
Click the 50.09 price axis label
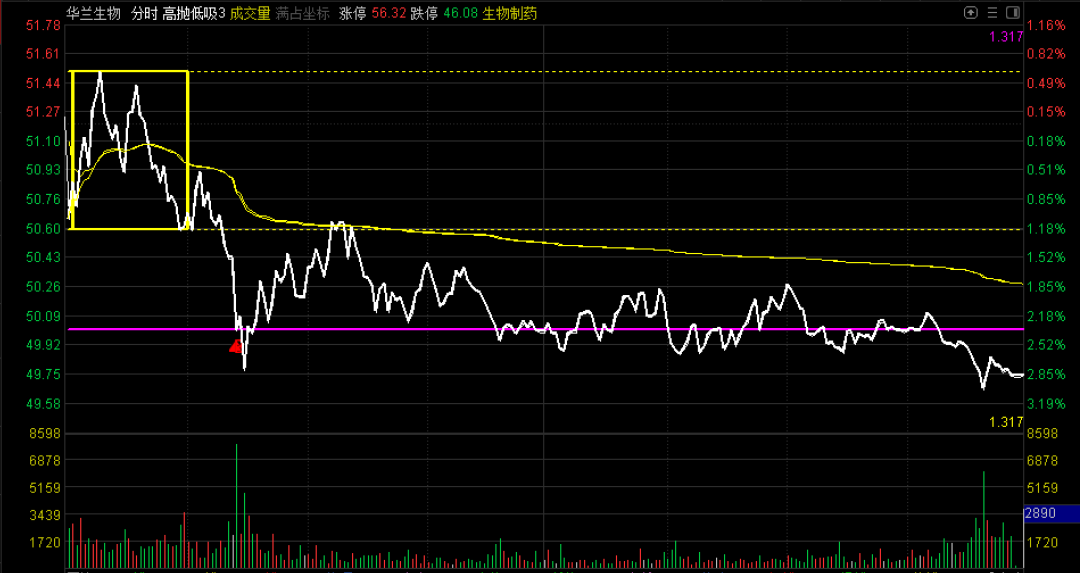43,316
